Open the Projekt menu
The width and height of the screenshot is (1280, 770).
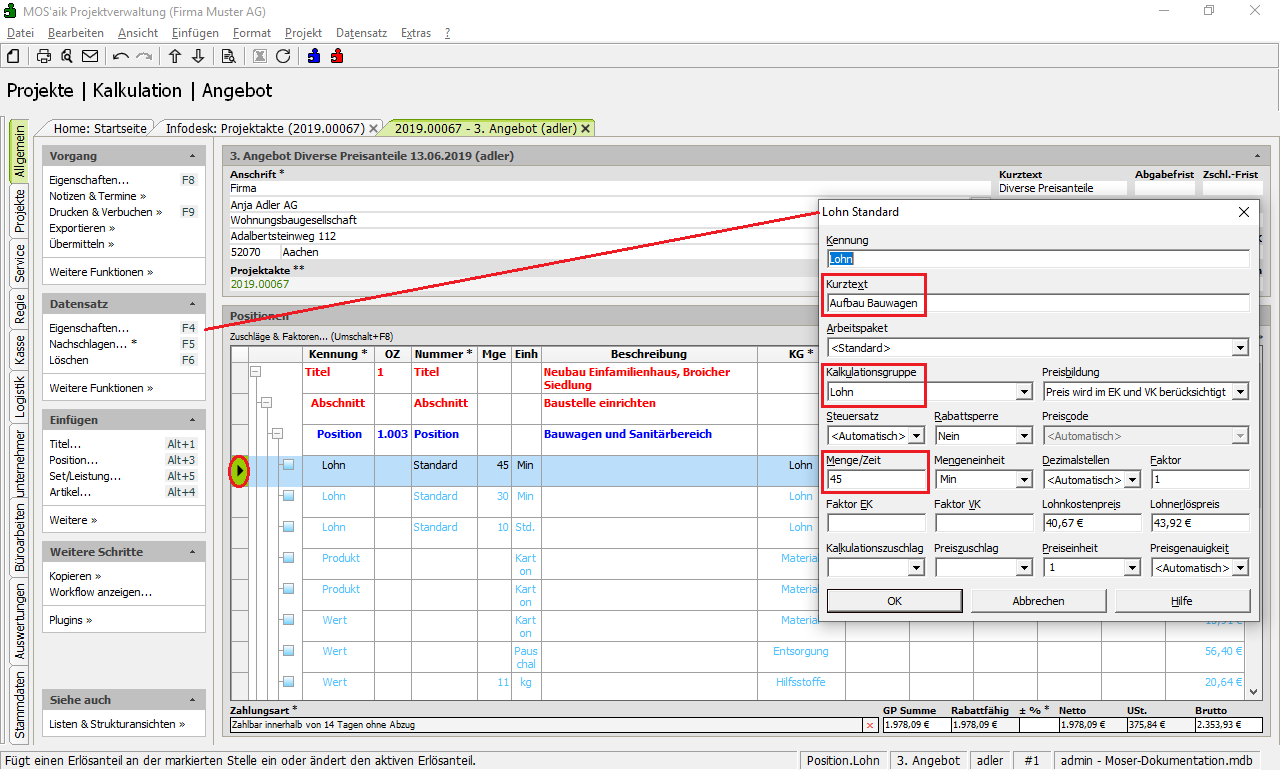(x=303, y=33)
